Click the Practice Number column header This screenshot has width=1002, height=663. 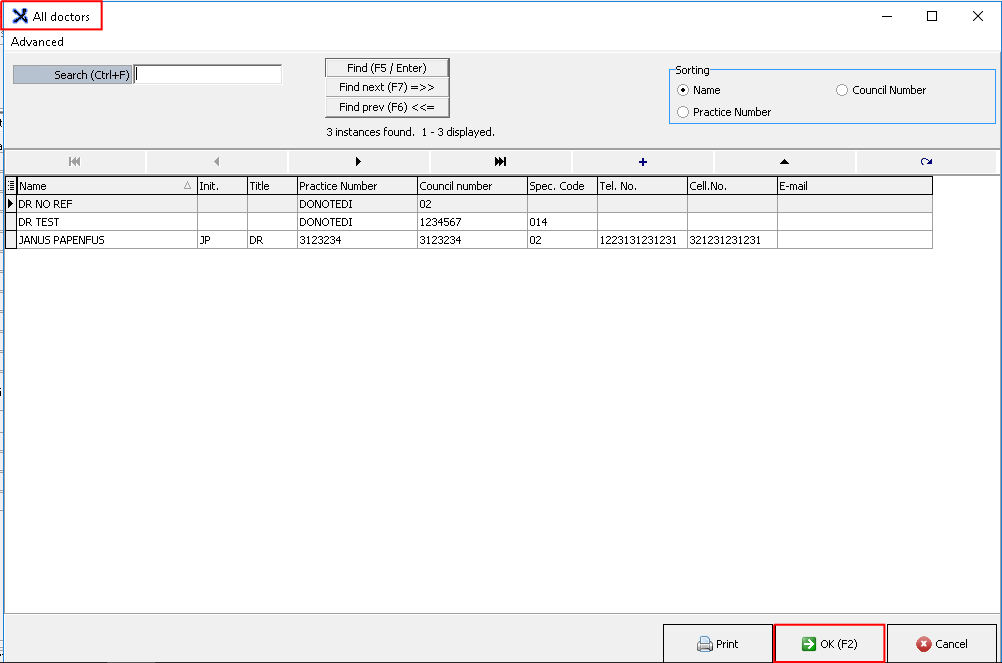pos(356,186)
